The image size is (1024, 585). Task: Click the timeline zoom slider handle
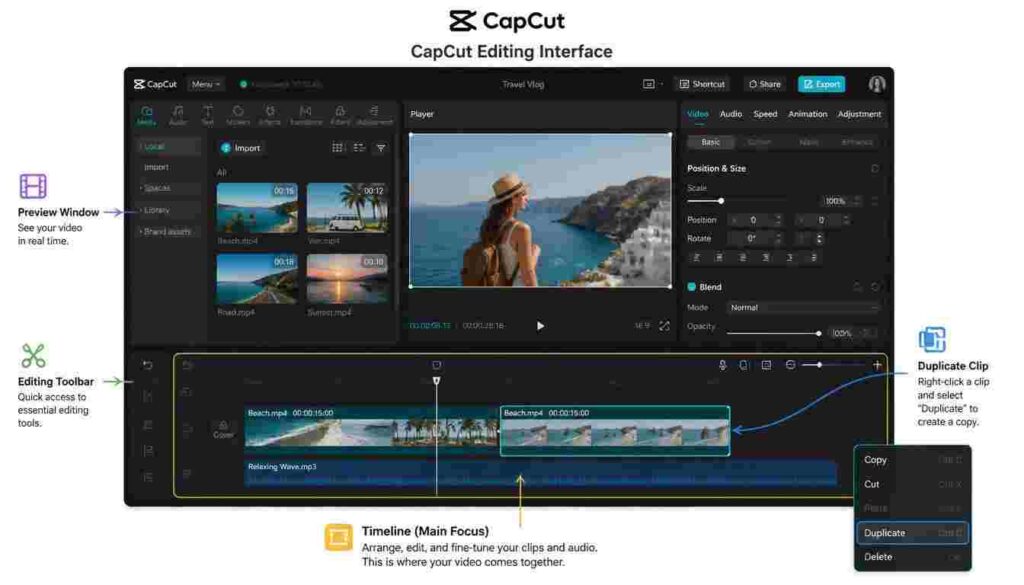[820, 365]
